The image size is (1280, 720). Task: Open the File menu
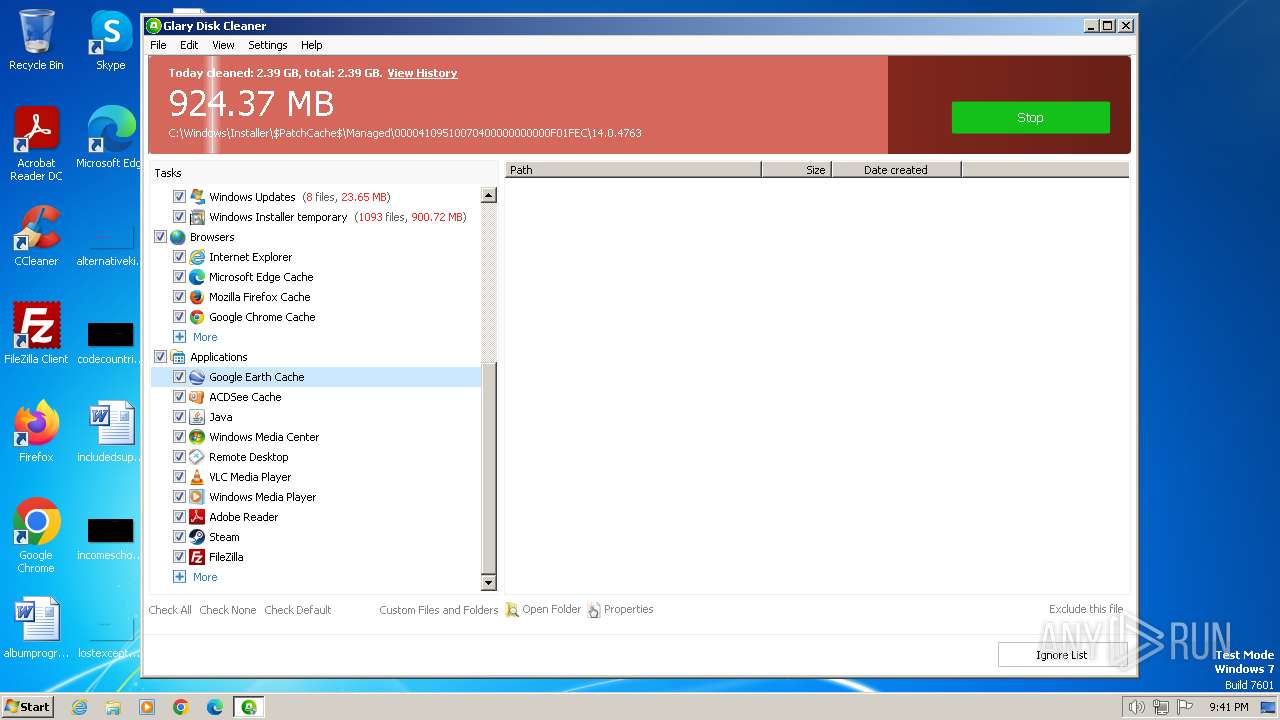coord(158,45)
